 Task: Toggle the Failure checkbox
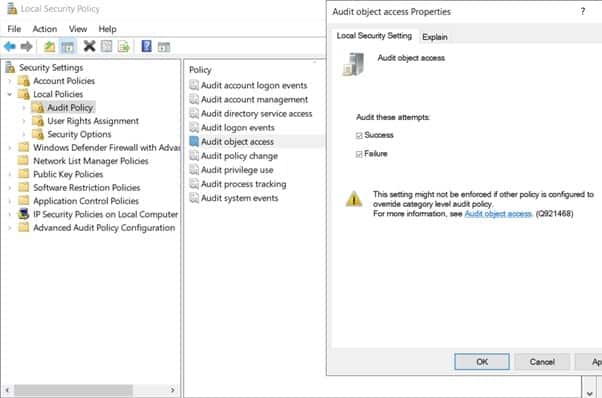(359, 154)
